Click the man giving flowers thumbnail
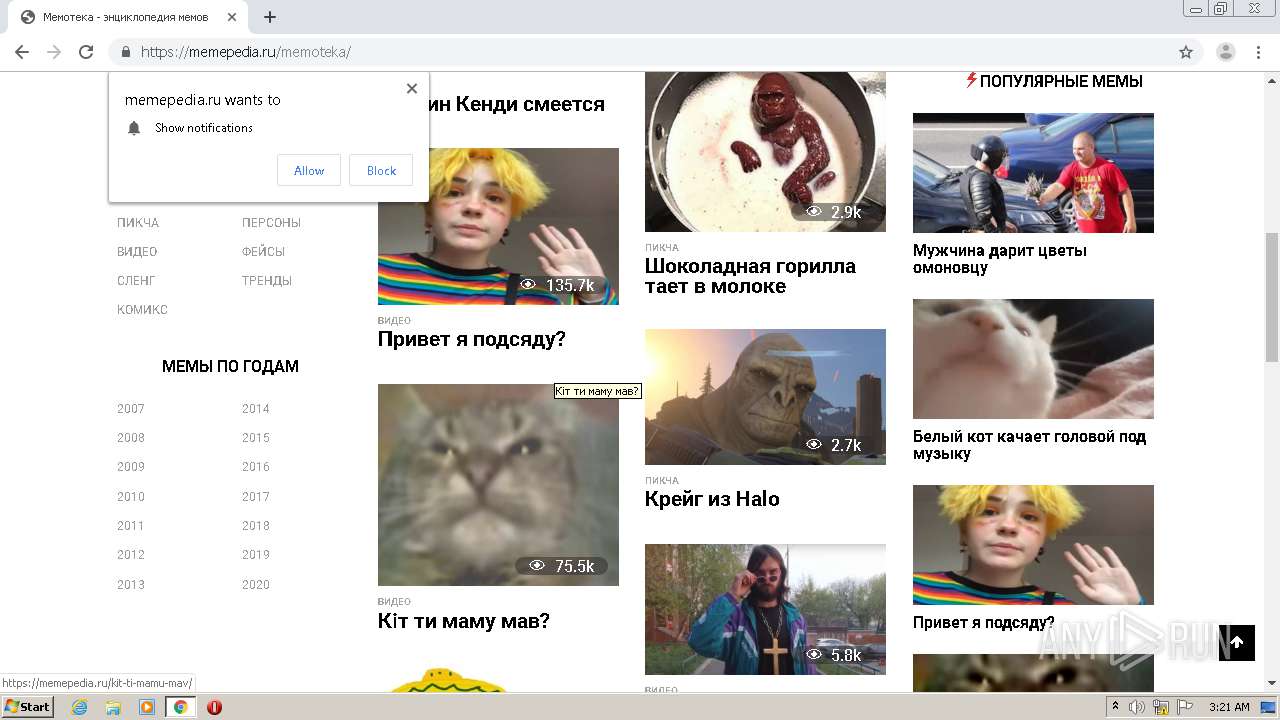Screen dimensions: 1280x720 click(1033, 173)
